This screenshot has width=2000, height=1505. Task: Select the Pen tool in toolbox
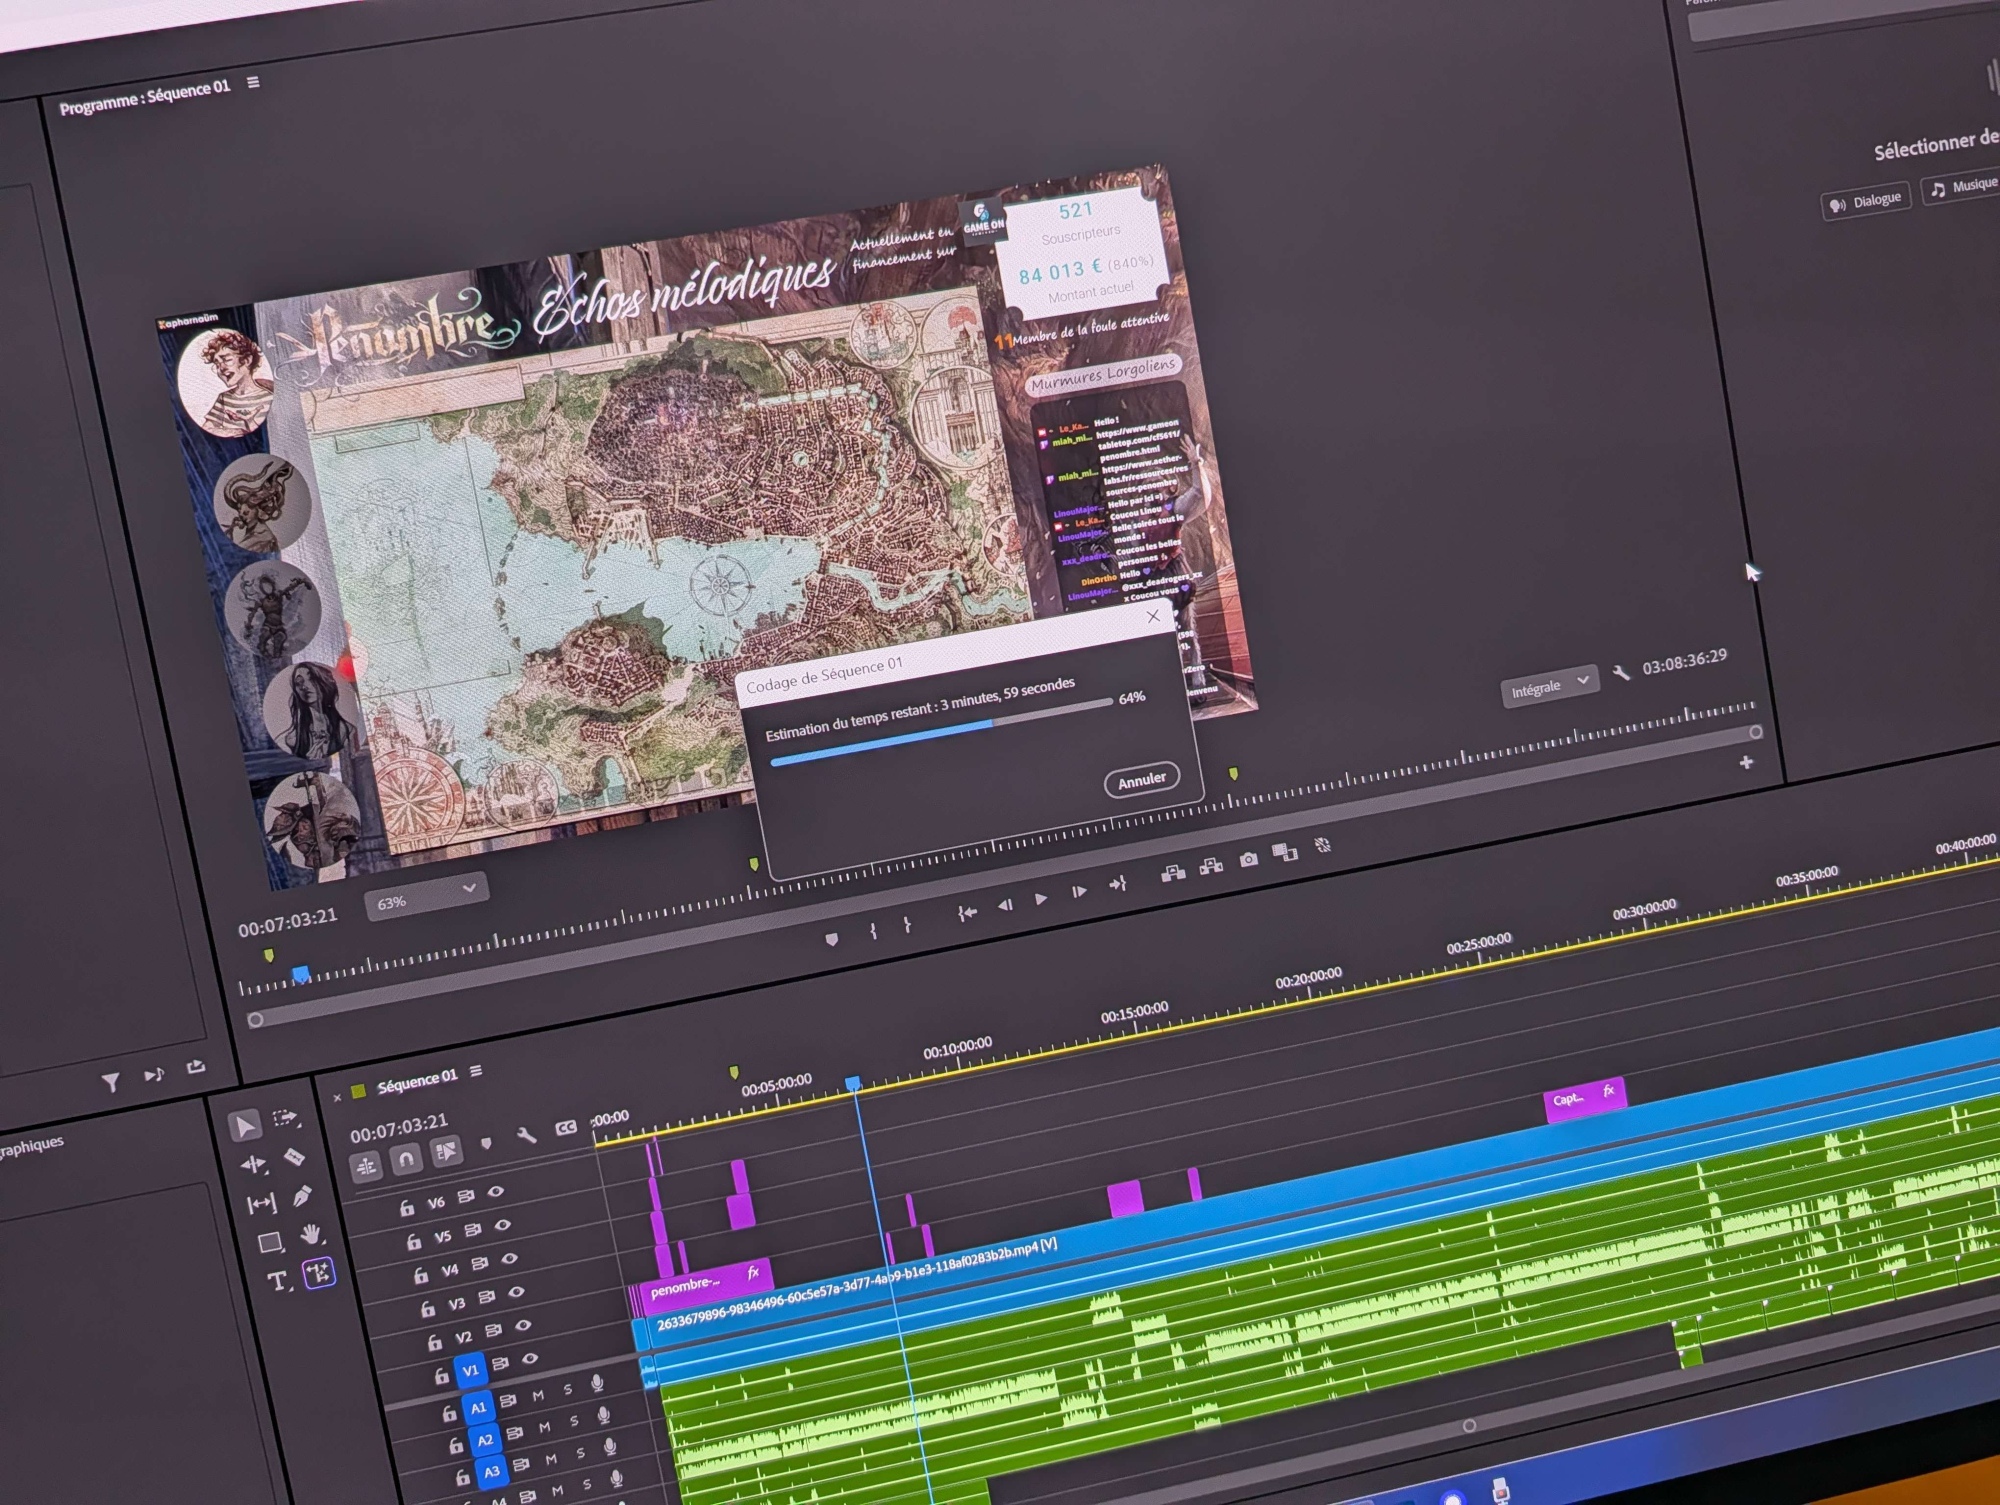301,1196
